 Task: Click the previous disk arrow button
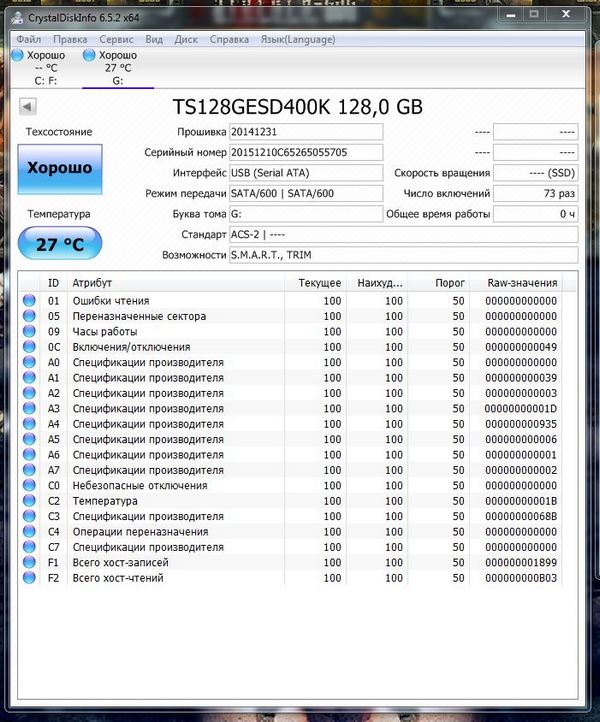click(x=27, y=107)
